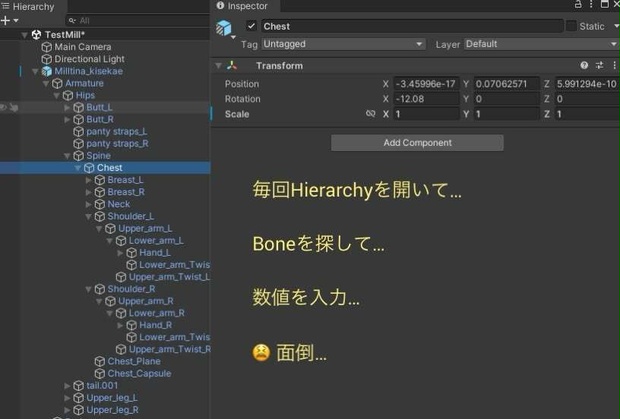The image size is (620, 419).
Task: Toggle eye visibility icon beside Butt_L
Action: coord(3,108)
